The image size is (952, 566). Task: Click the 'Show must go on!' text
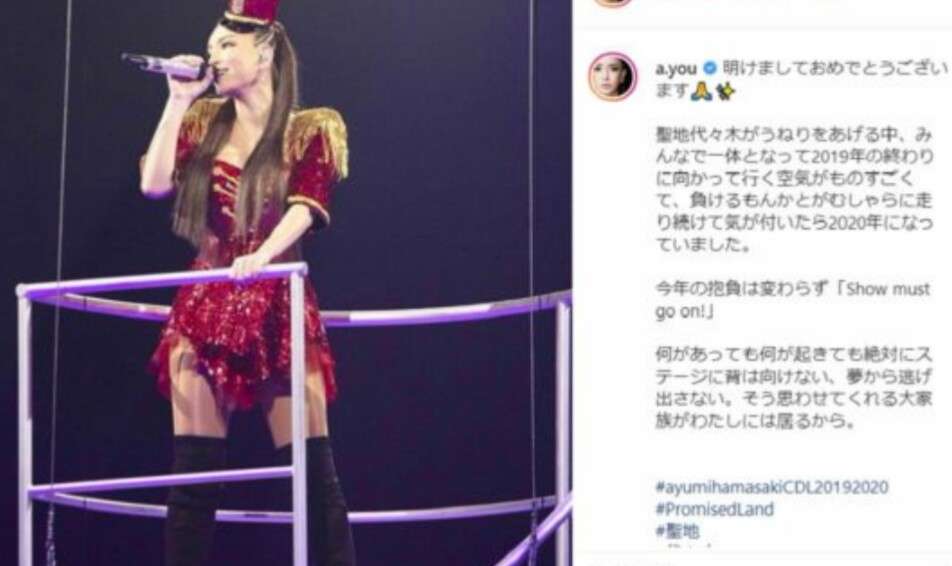(x=793, y=300)
